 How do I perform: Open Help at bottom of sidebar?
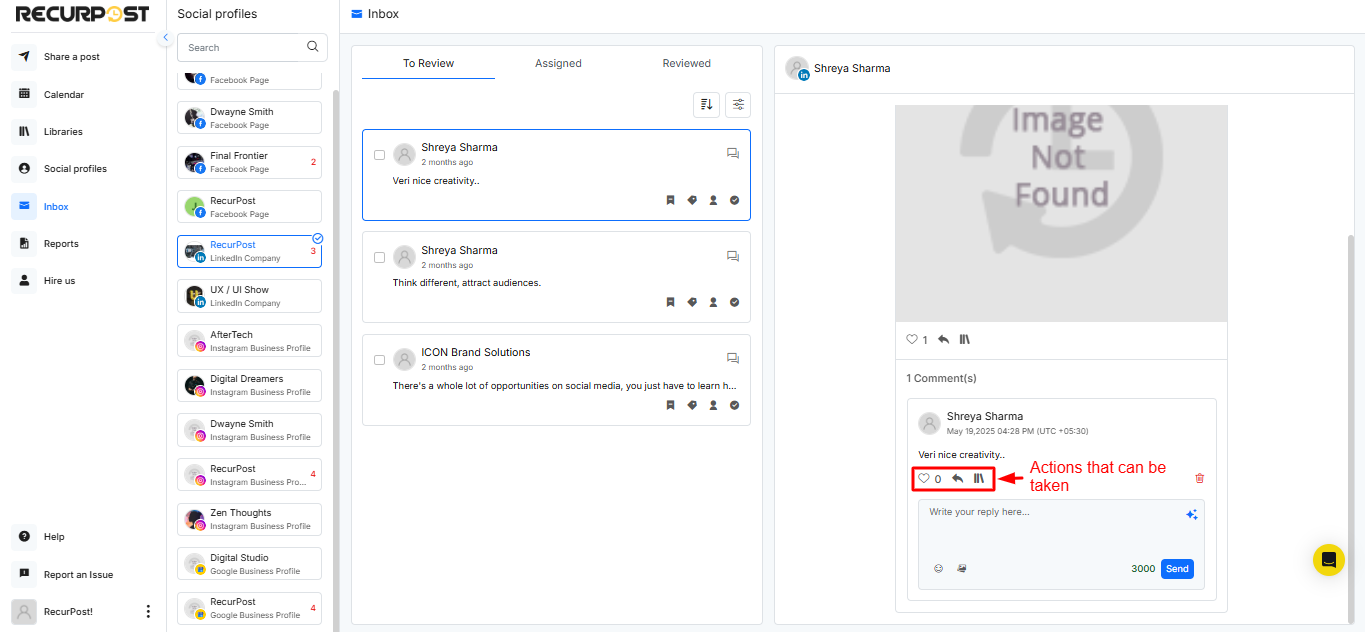(54, 537)
